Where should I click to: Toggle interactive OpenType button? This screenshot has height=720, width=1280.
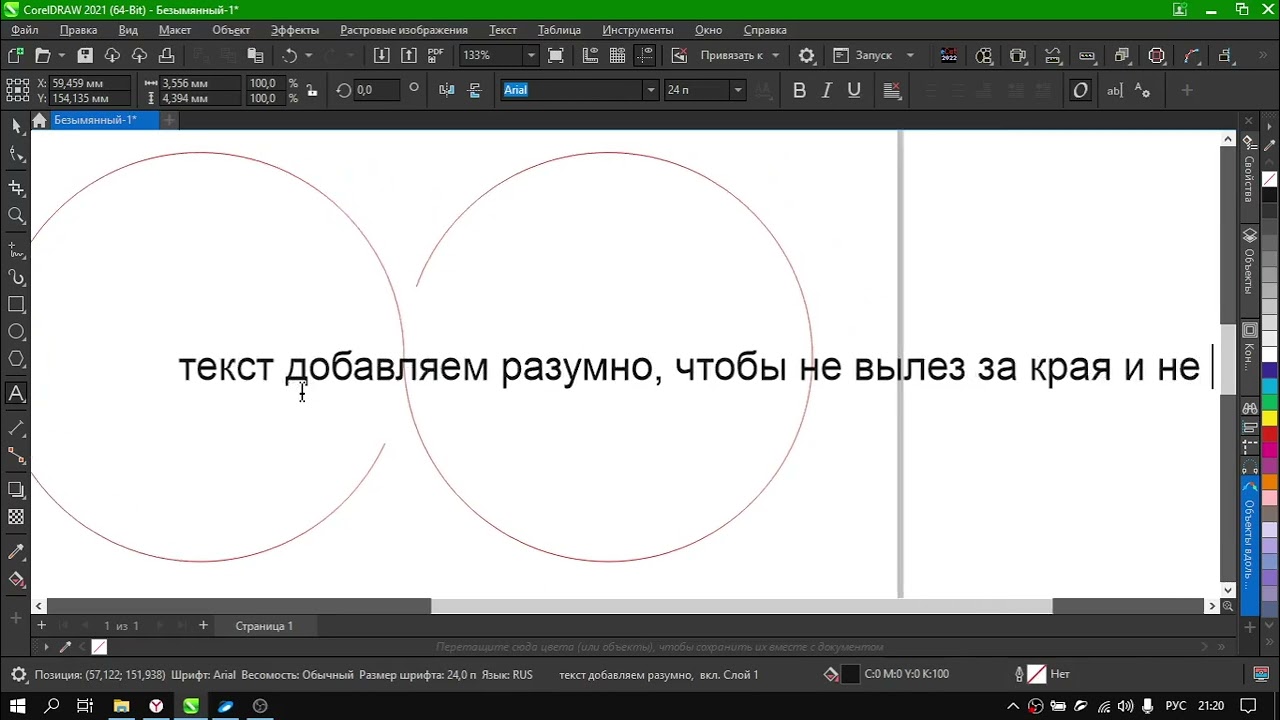pyautogui.click(x=1081, y=90)
